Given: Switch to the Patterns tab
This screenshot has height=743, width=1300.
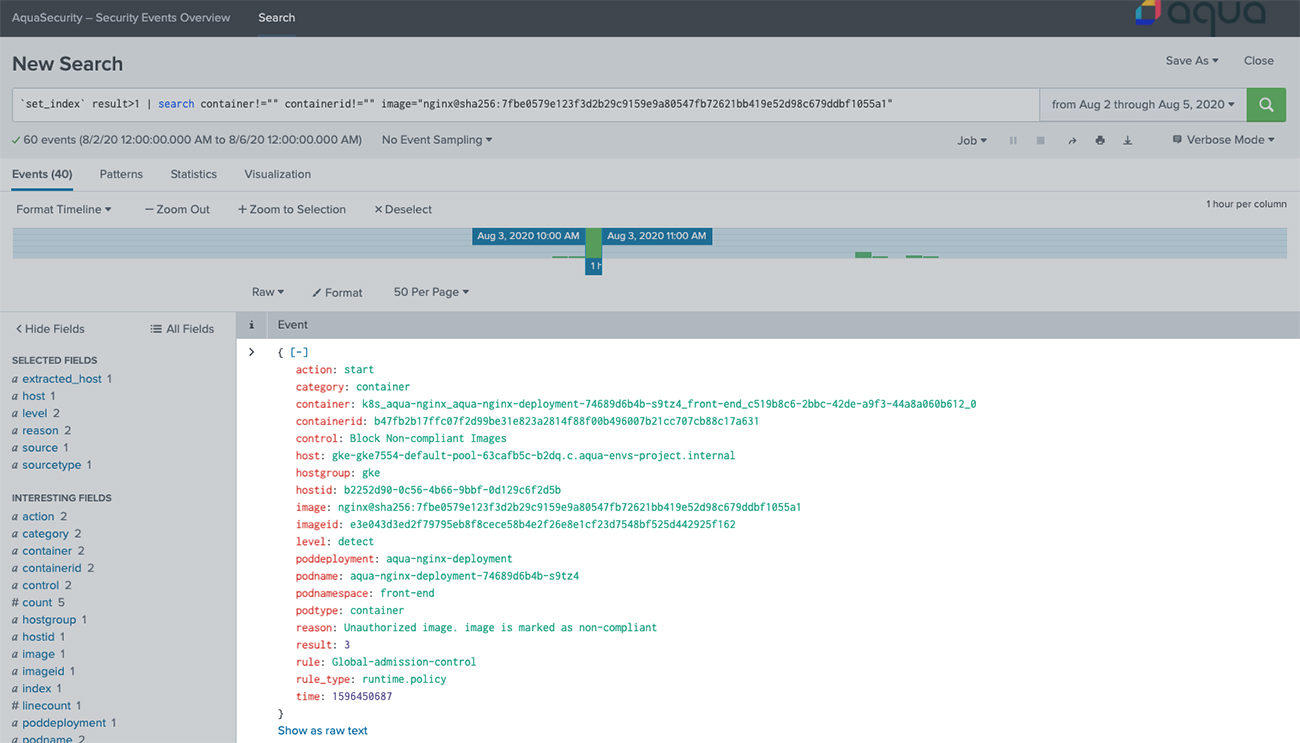Looking at the screenshot, I should (x=121, y=174).
